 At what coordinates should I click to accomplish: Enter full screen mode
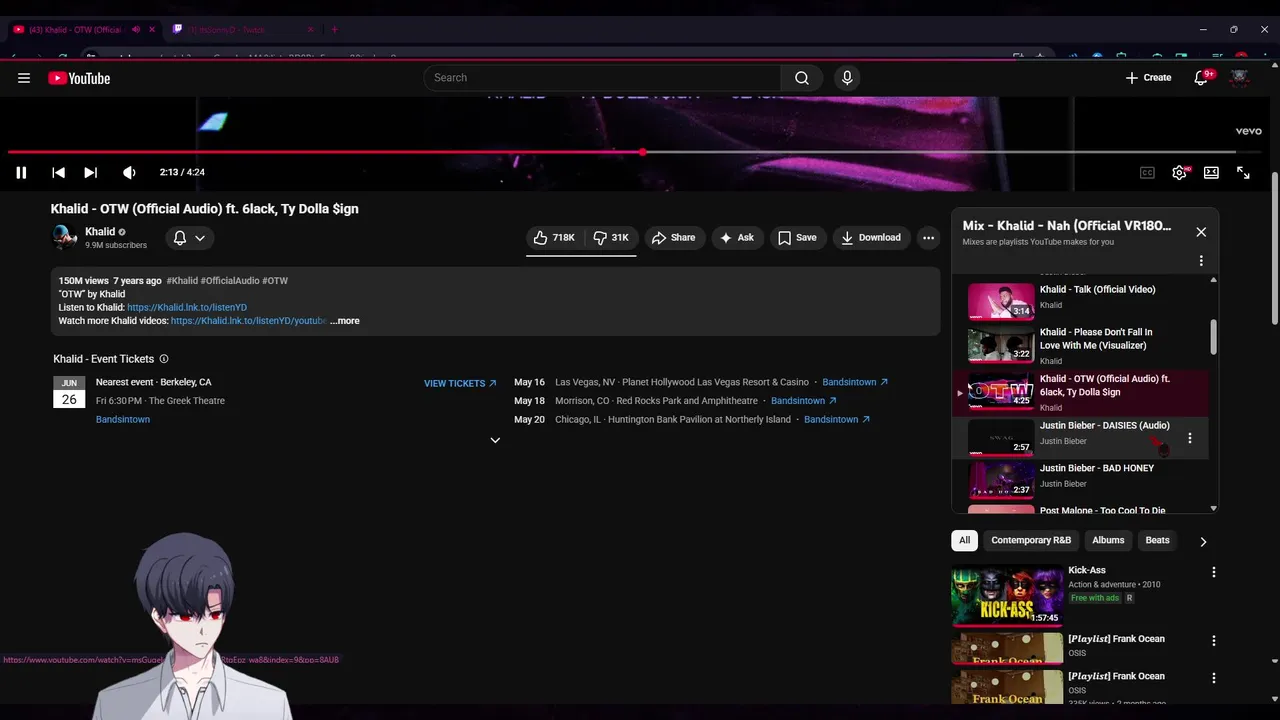pyautogui.click(x=1243, y=173)
